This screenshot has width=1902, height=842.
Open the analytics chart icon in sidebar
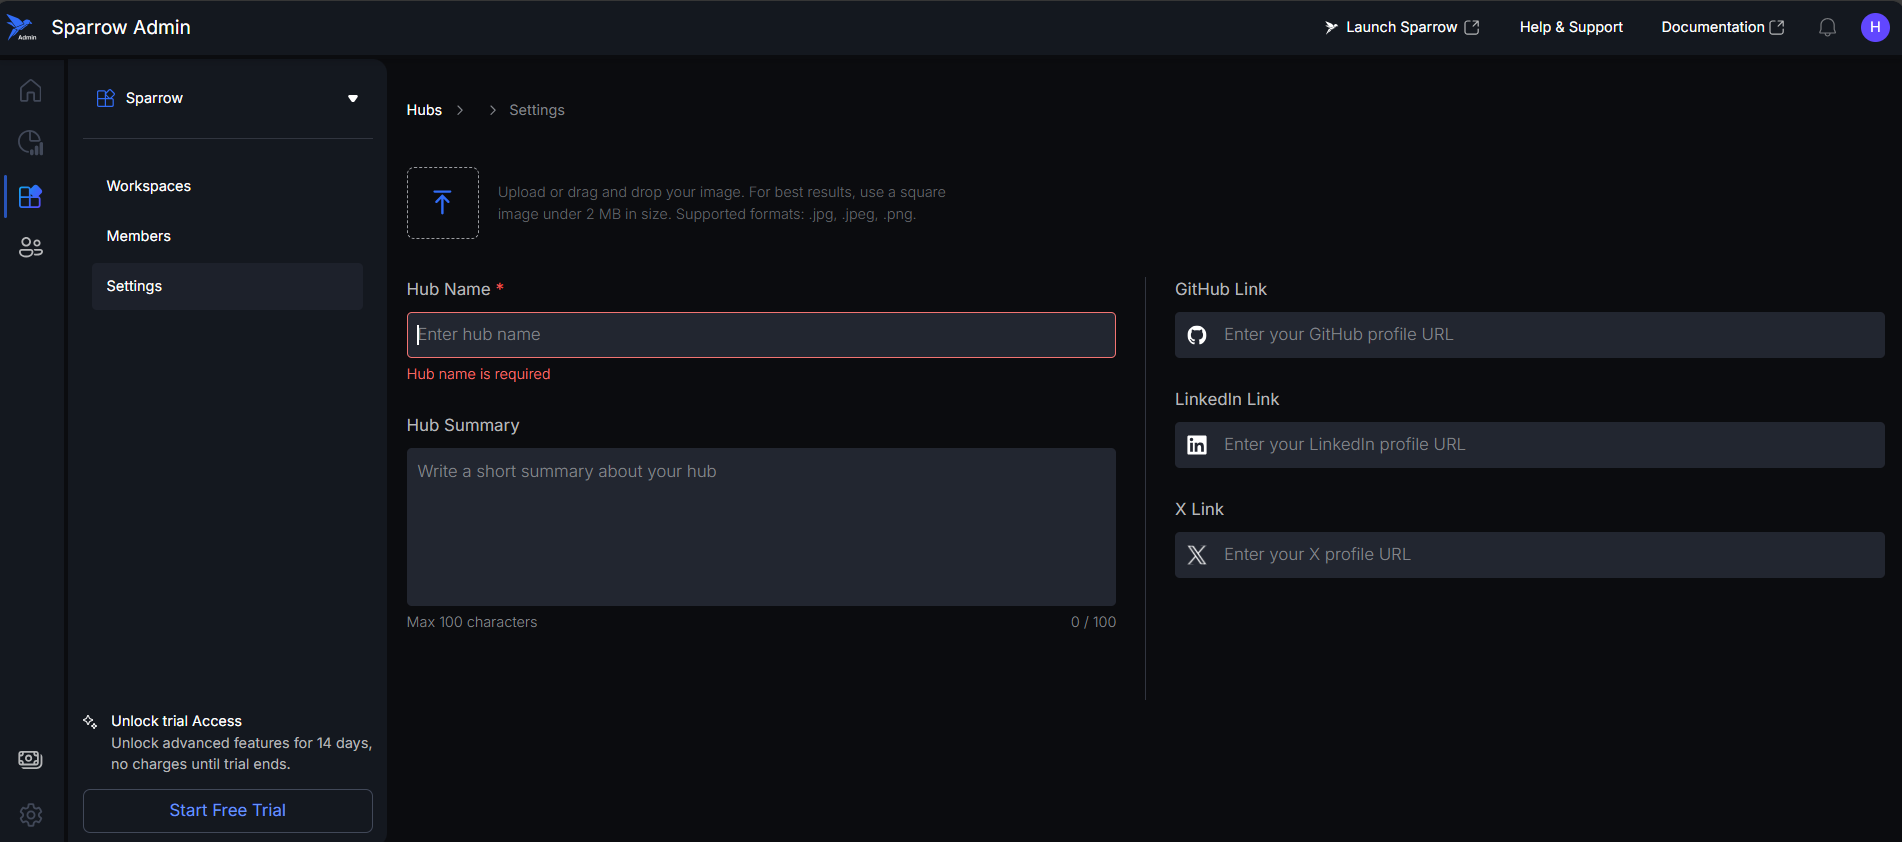(31, 143)
